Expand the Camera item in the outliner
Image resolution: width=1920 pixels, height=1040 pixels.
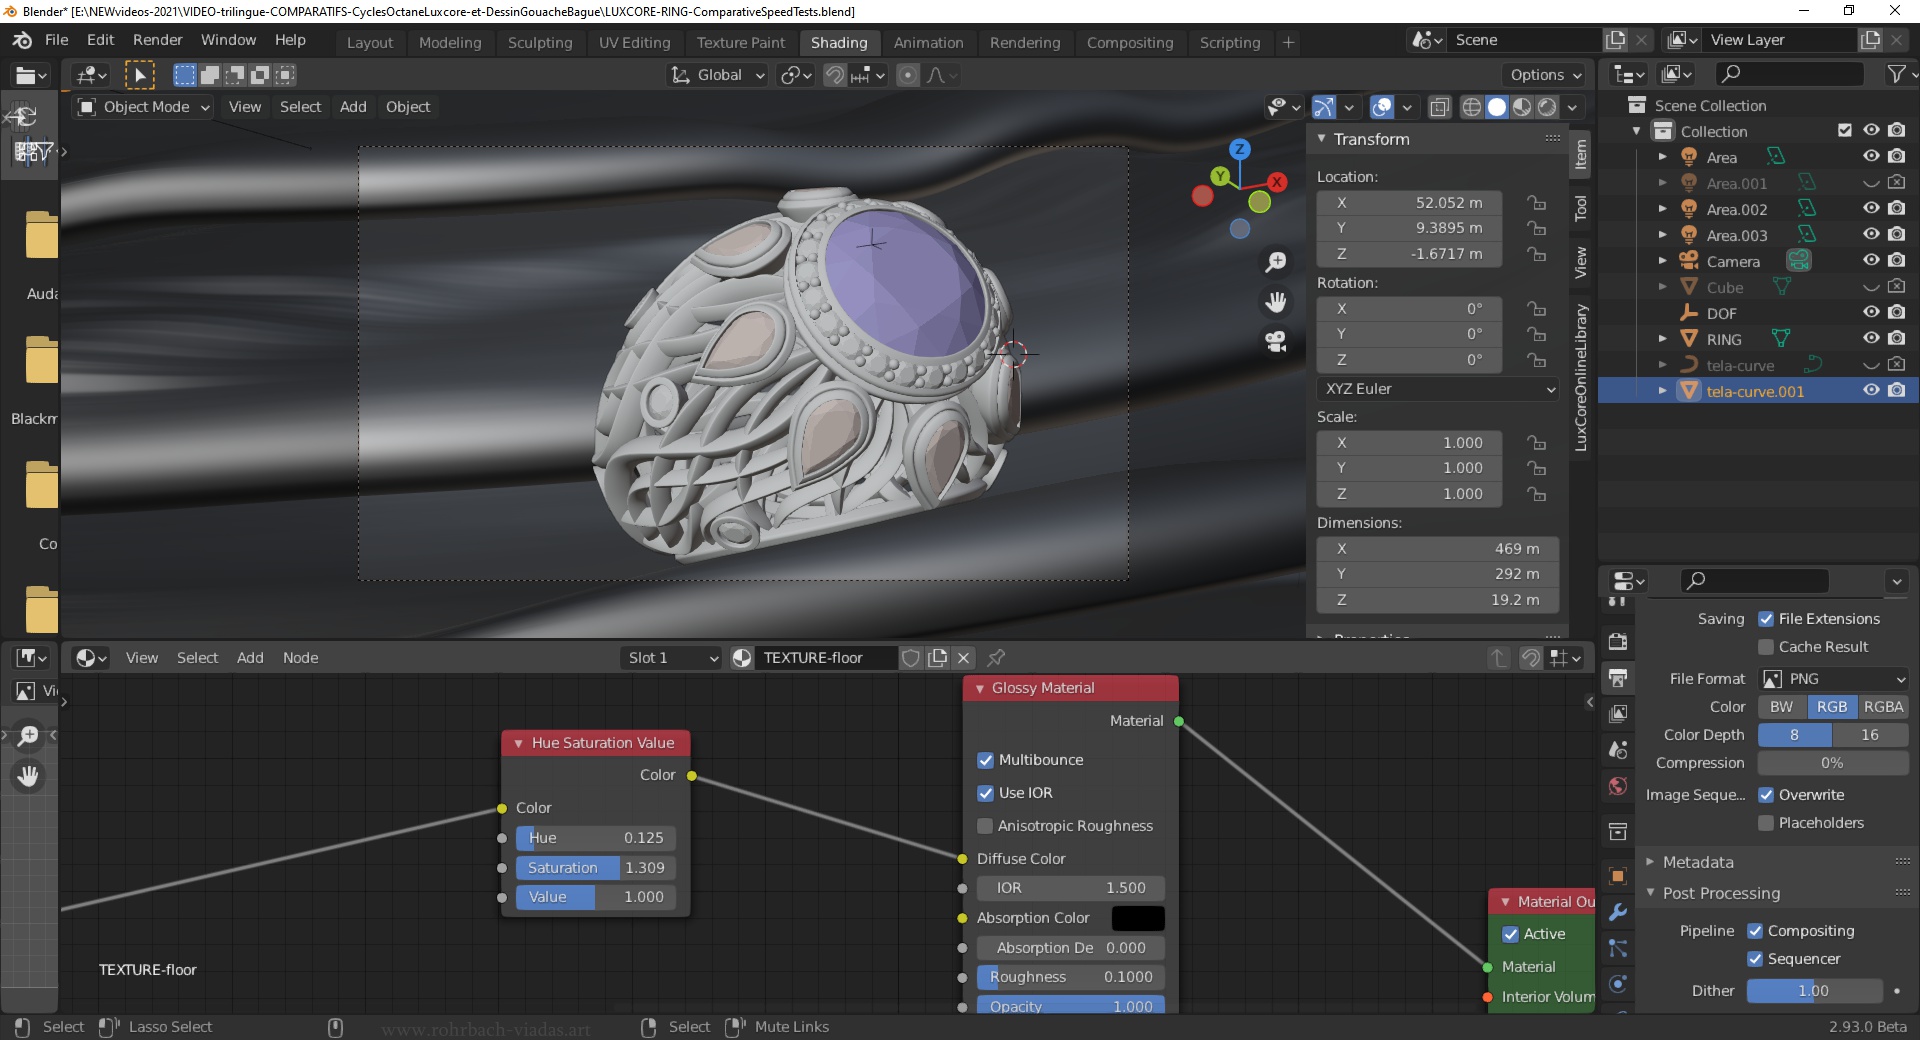[1663, 261]
